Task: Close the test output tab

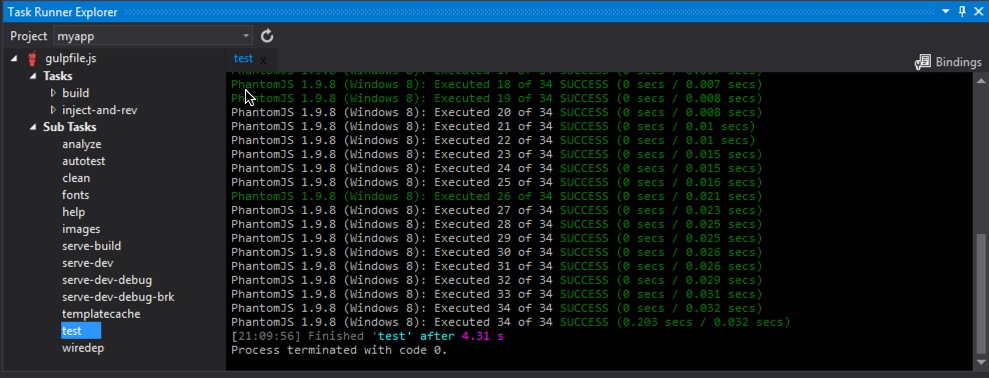Action: pos(263,61)
